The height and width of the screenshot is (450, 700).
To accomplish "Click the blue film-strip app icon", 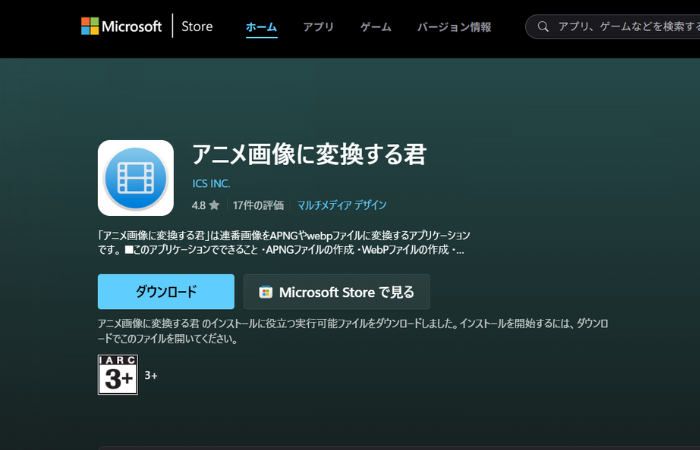I will point(135,178).
